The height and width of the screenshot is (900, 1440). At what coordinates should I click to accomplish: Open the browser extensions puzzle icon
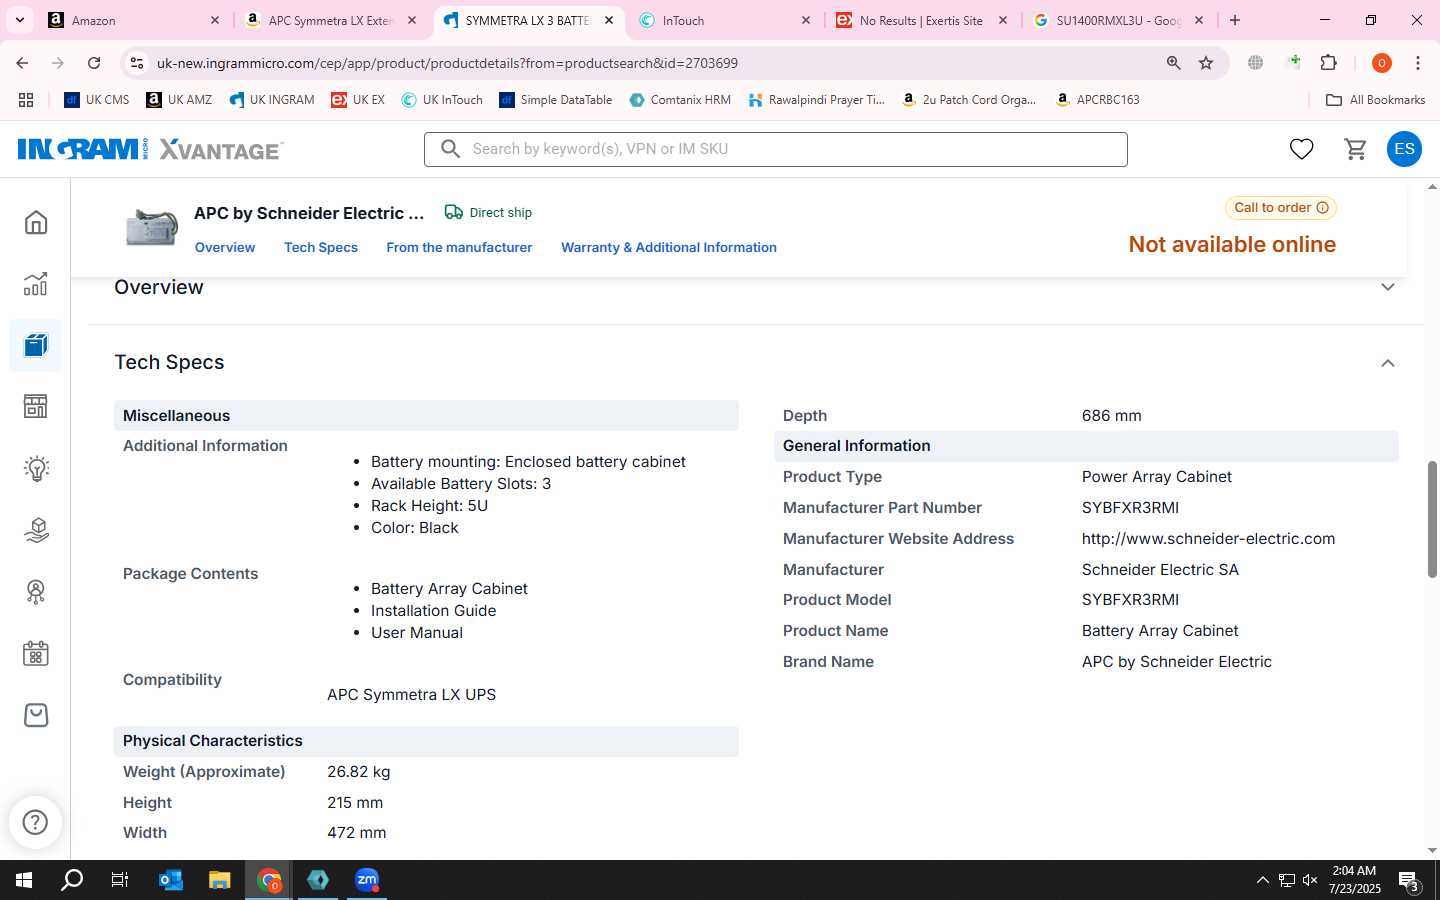coord(1328,63)
